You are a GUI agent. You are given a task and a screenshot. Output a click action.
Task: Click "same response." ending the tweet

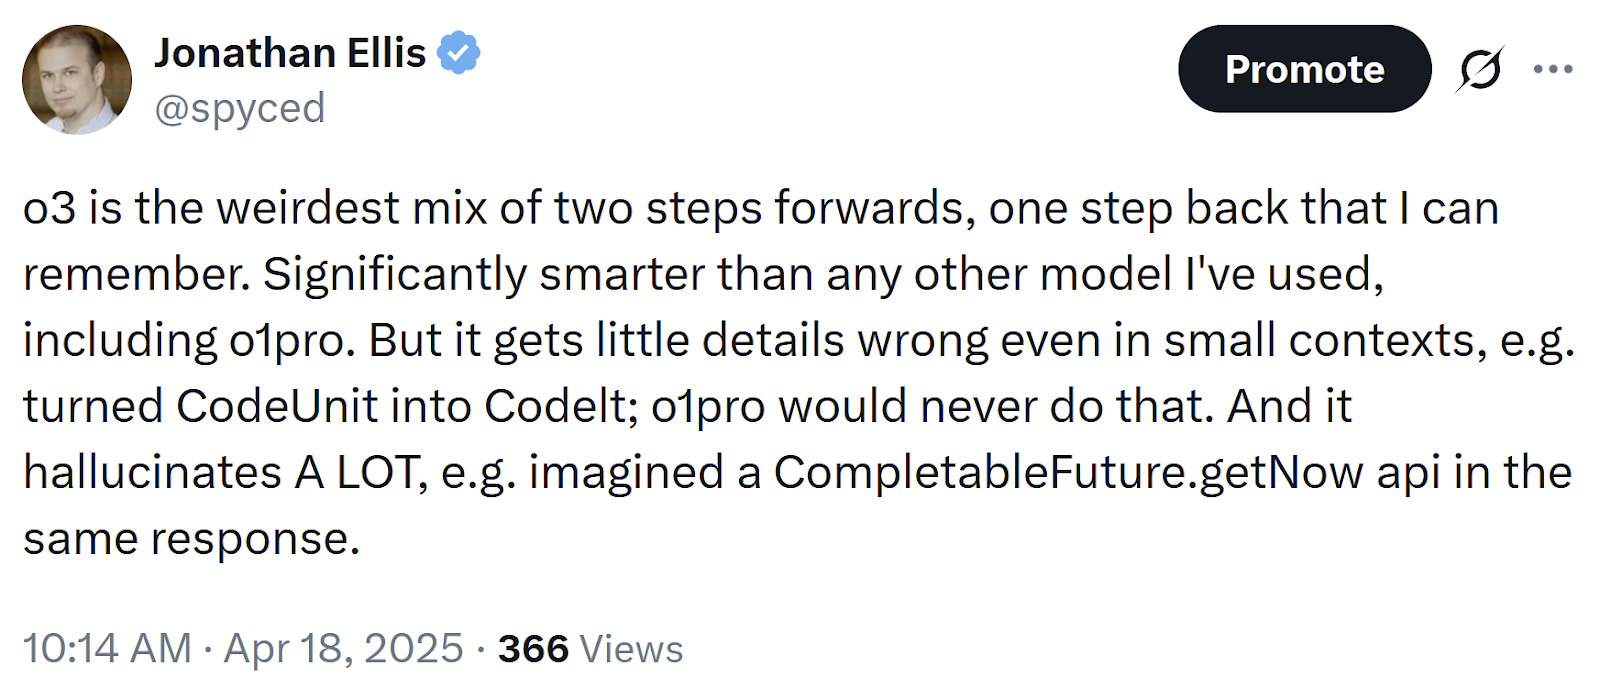click(191, 539)
